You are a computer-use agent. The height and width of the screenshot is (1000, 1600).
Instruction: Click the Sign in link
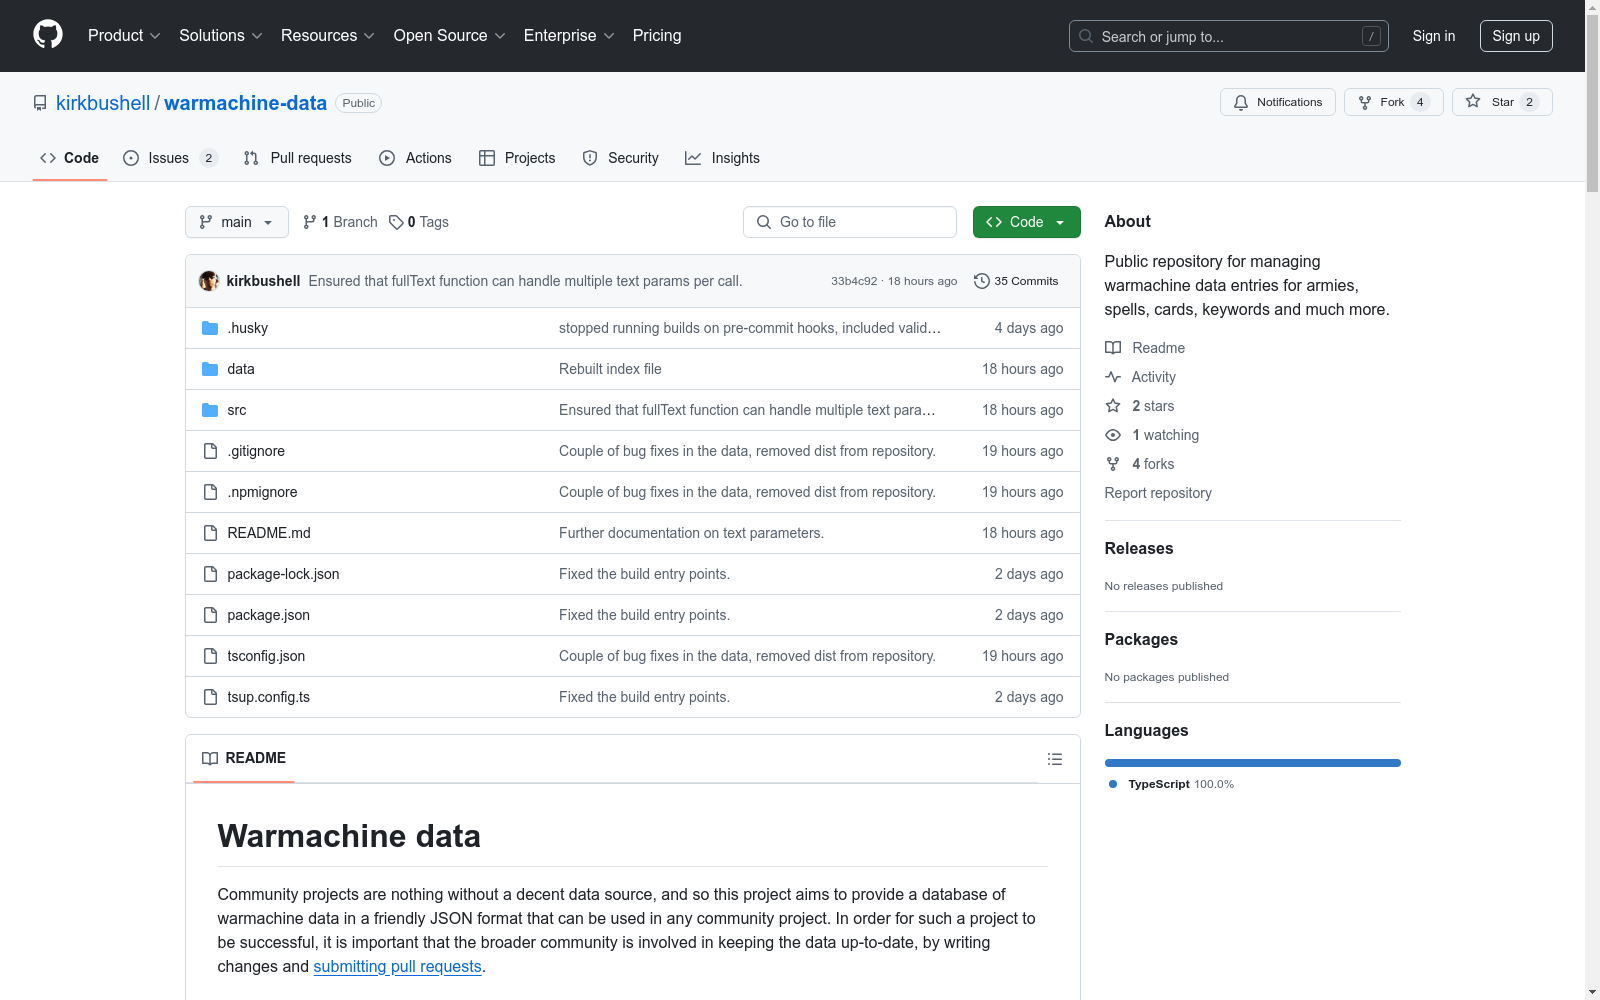(x=1434, y=36)
